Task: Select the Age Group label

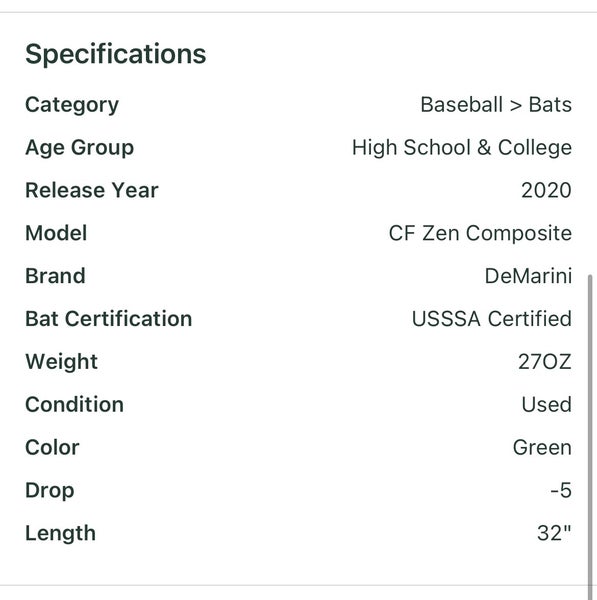Action: [x=80, y=148]
